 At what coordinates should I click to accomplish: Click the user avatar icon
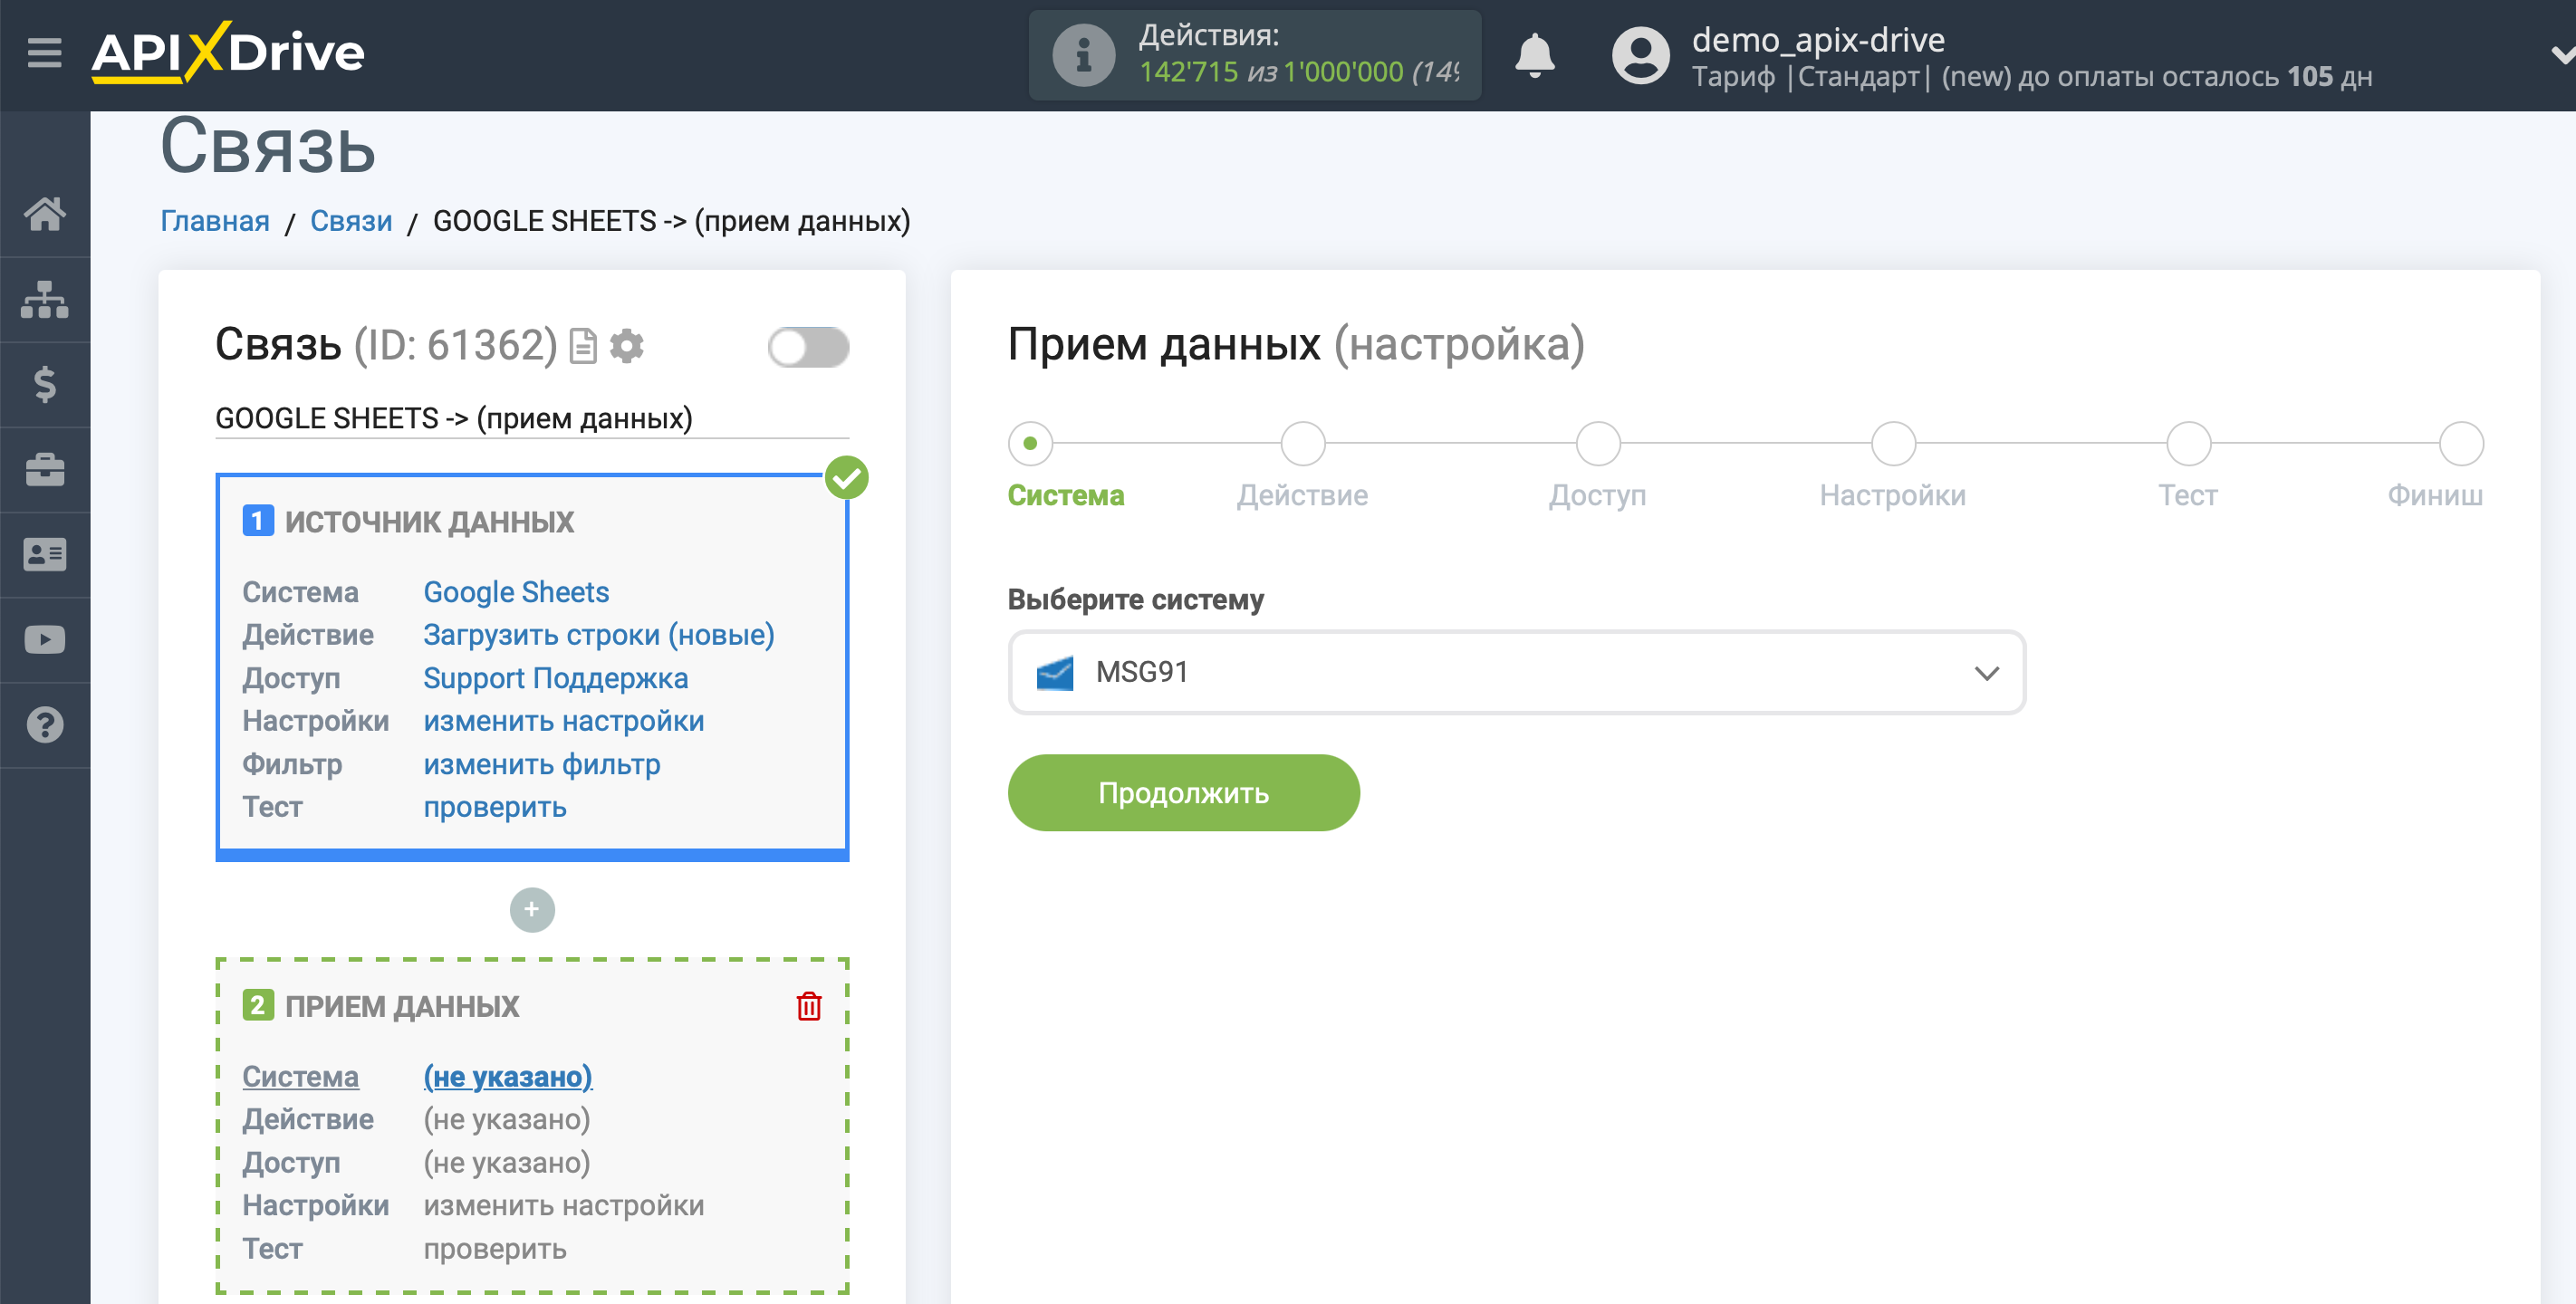pyautogui.click(x=1640, y=55)
